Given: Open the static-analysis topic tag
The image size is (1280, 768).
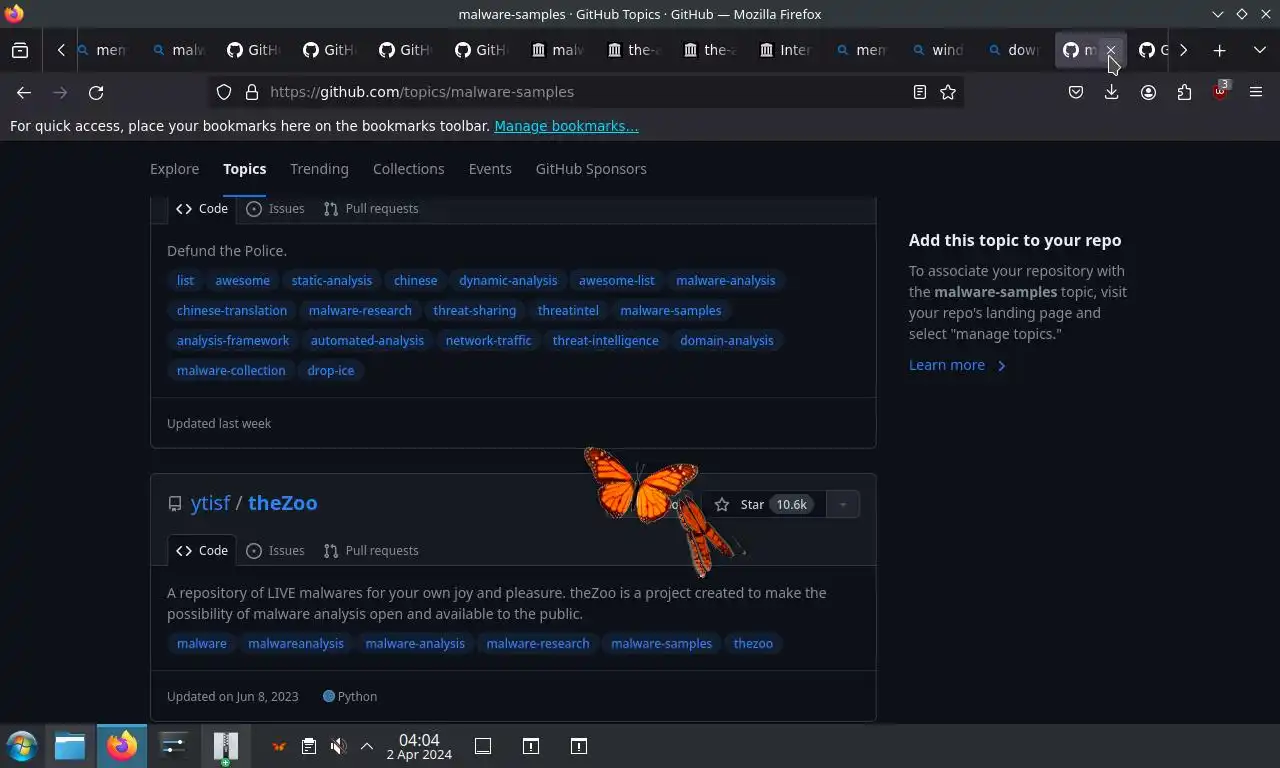Looking at the screenshot, I should point(331,281).
